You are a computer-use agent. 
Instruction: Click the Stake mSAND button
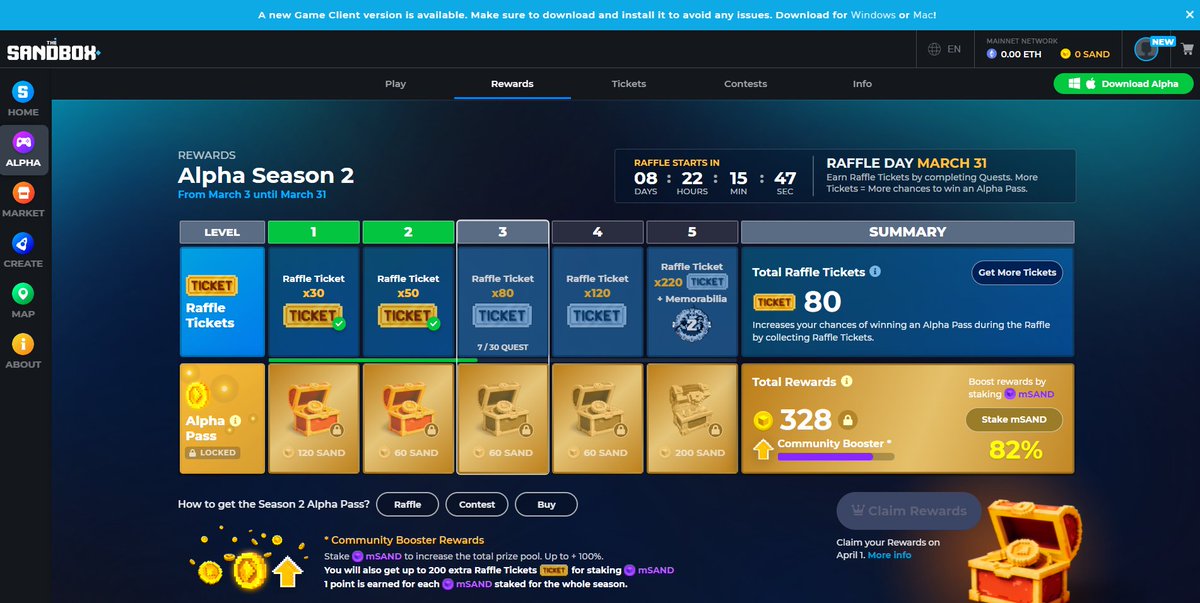[x=1014, y=420]
